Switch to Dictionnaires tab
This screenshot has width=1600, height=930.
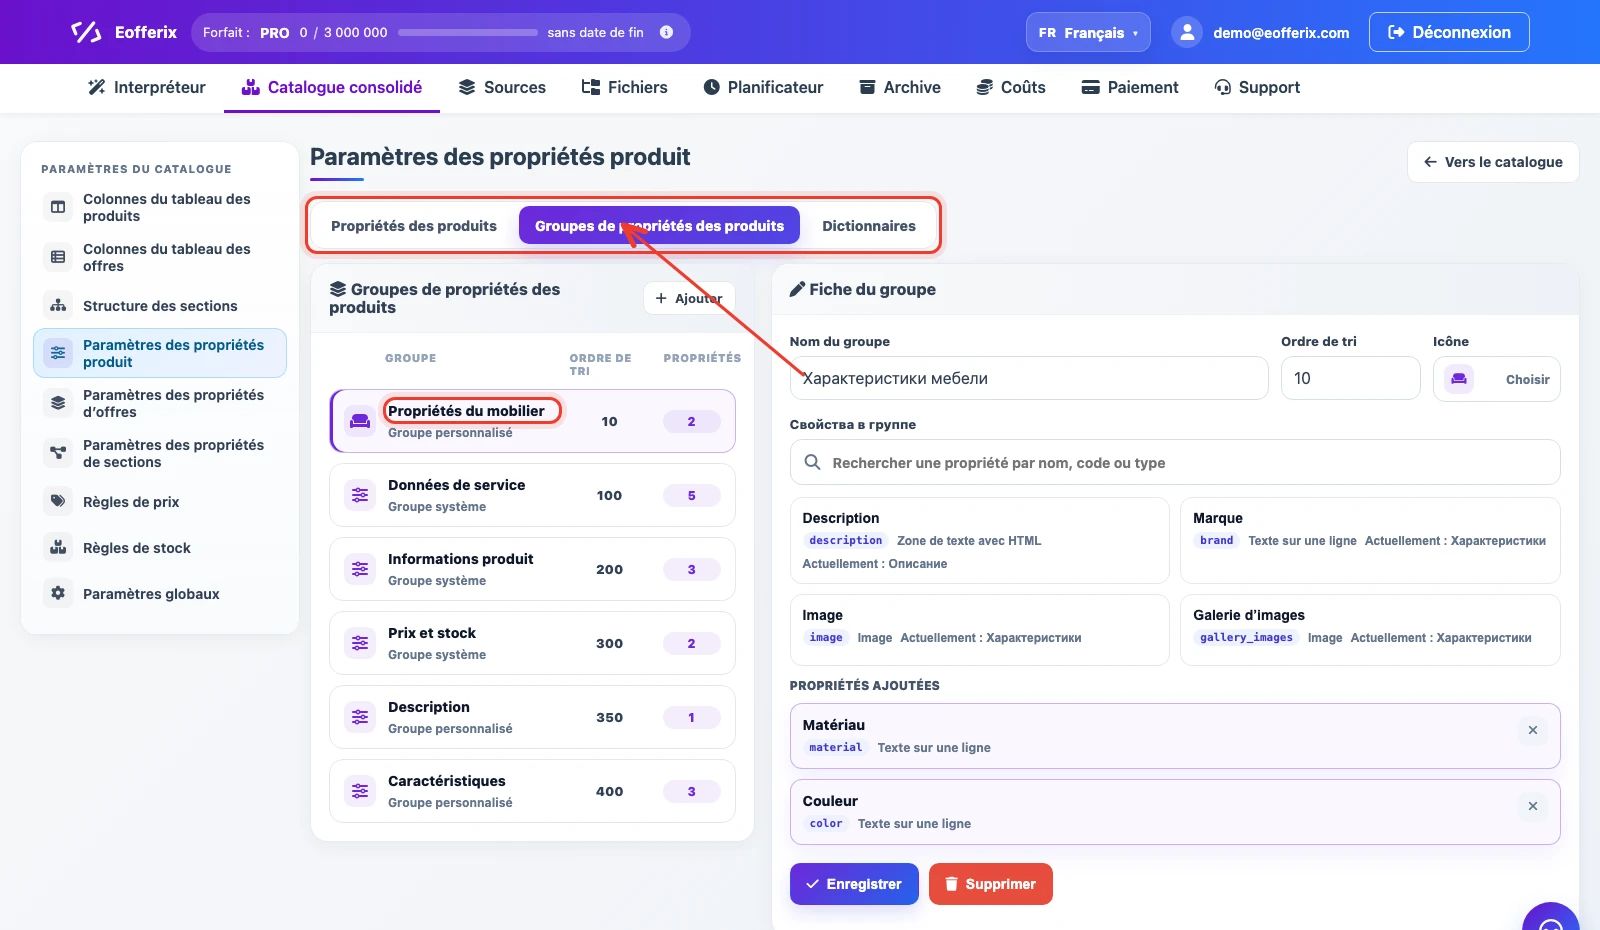869,226
